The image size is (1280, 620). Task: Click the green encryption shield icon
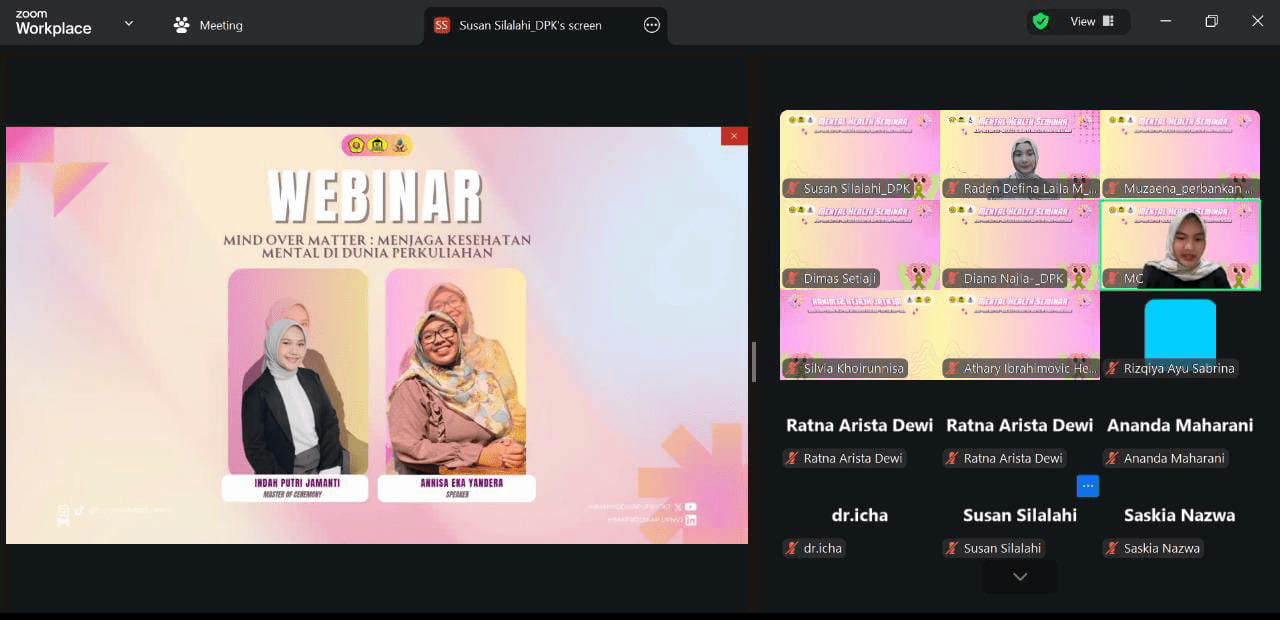click(x=1041, y=21)
